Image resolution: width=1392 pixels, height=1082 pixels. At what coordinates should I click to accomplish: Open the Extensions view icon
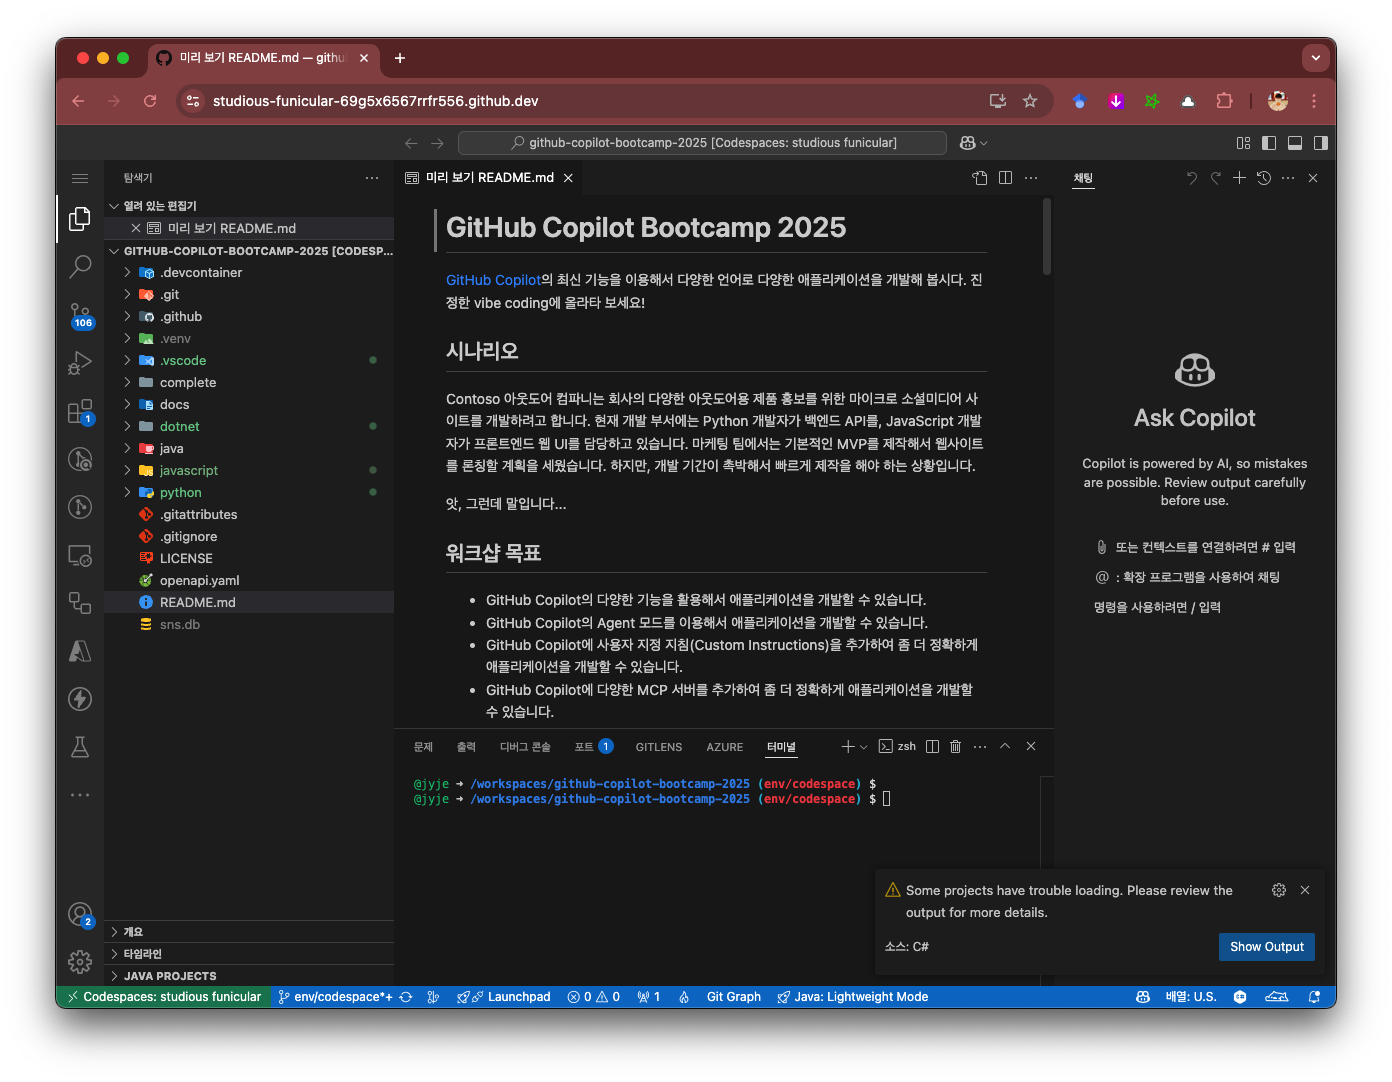(x=80, y=411)
